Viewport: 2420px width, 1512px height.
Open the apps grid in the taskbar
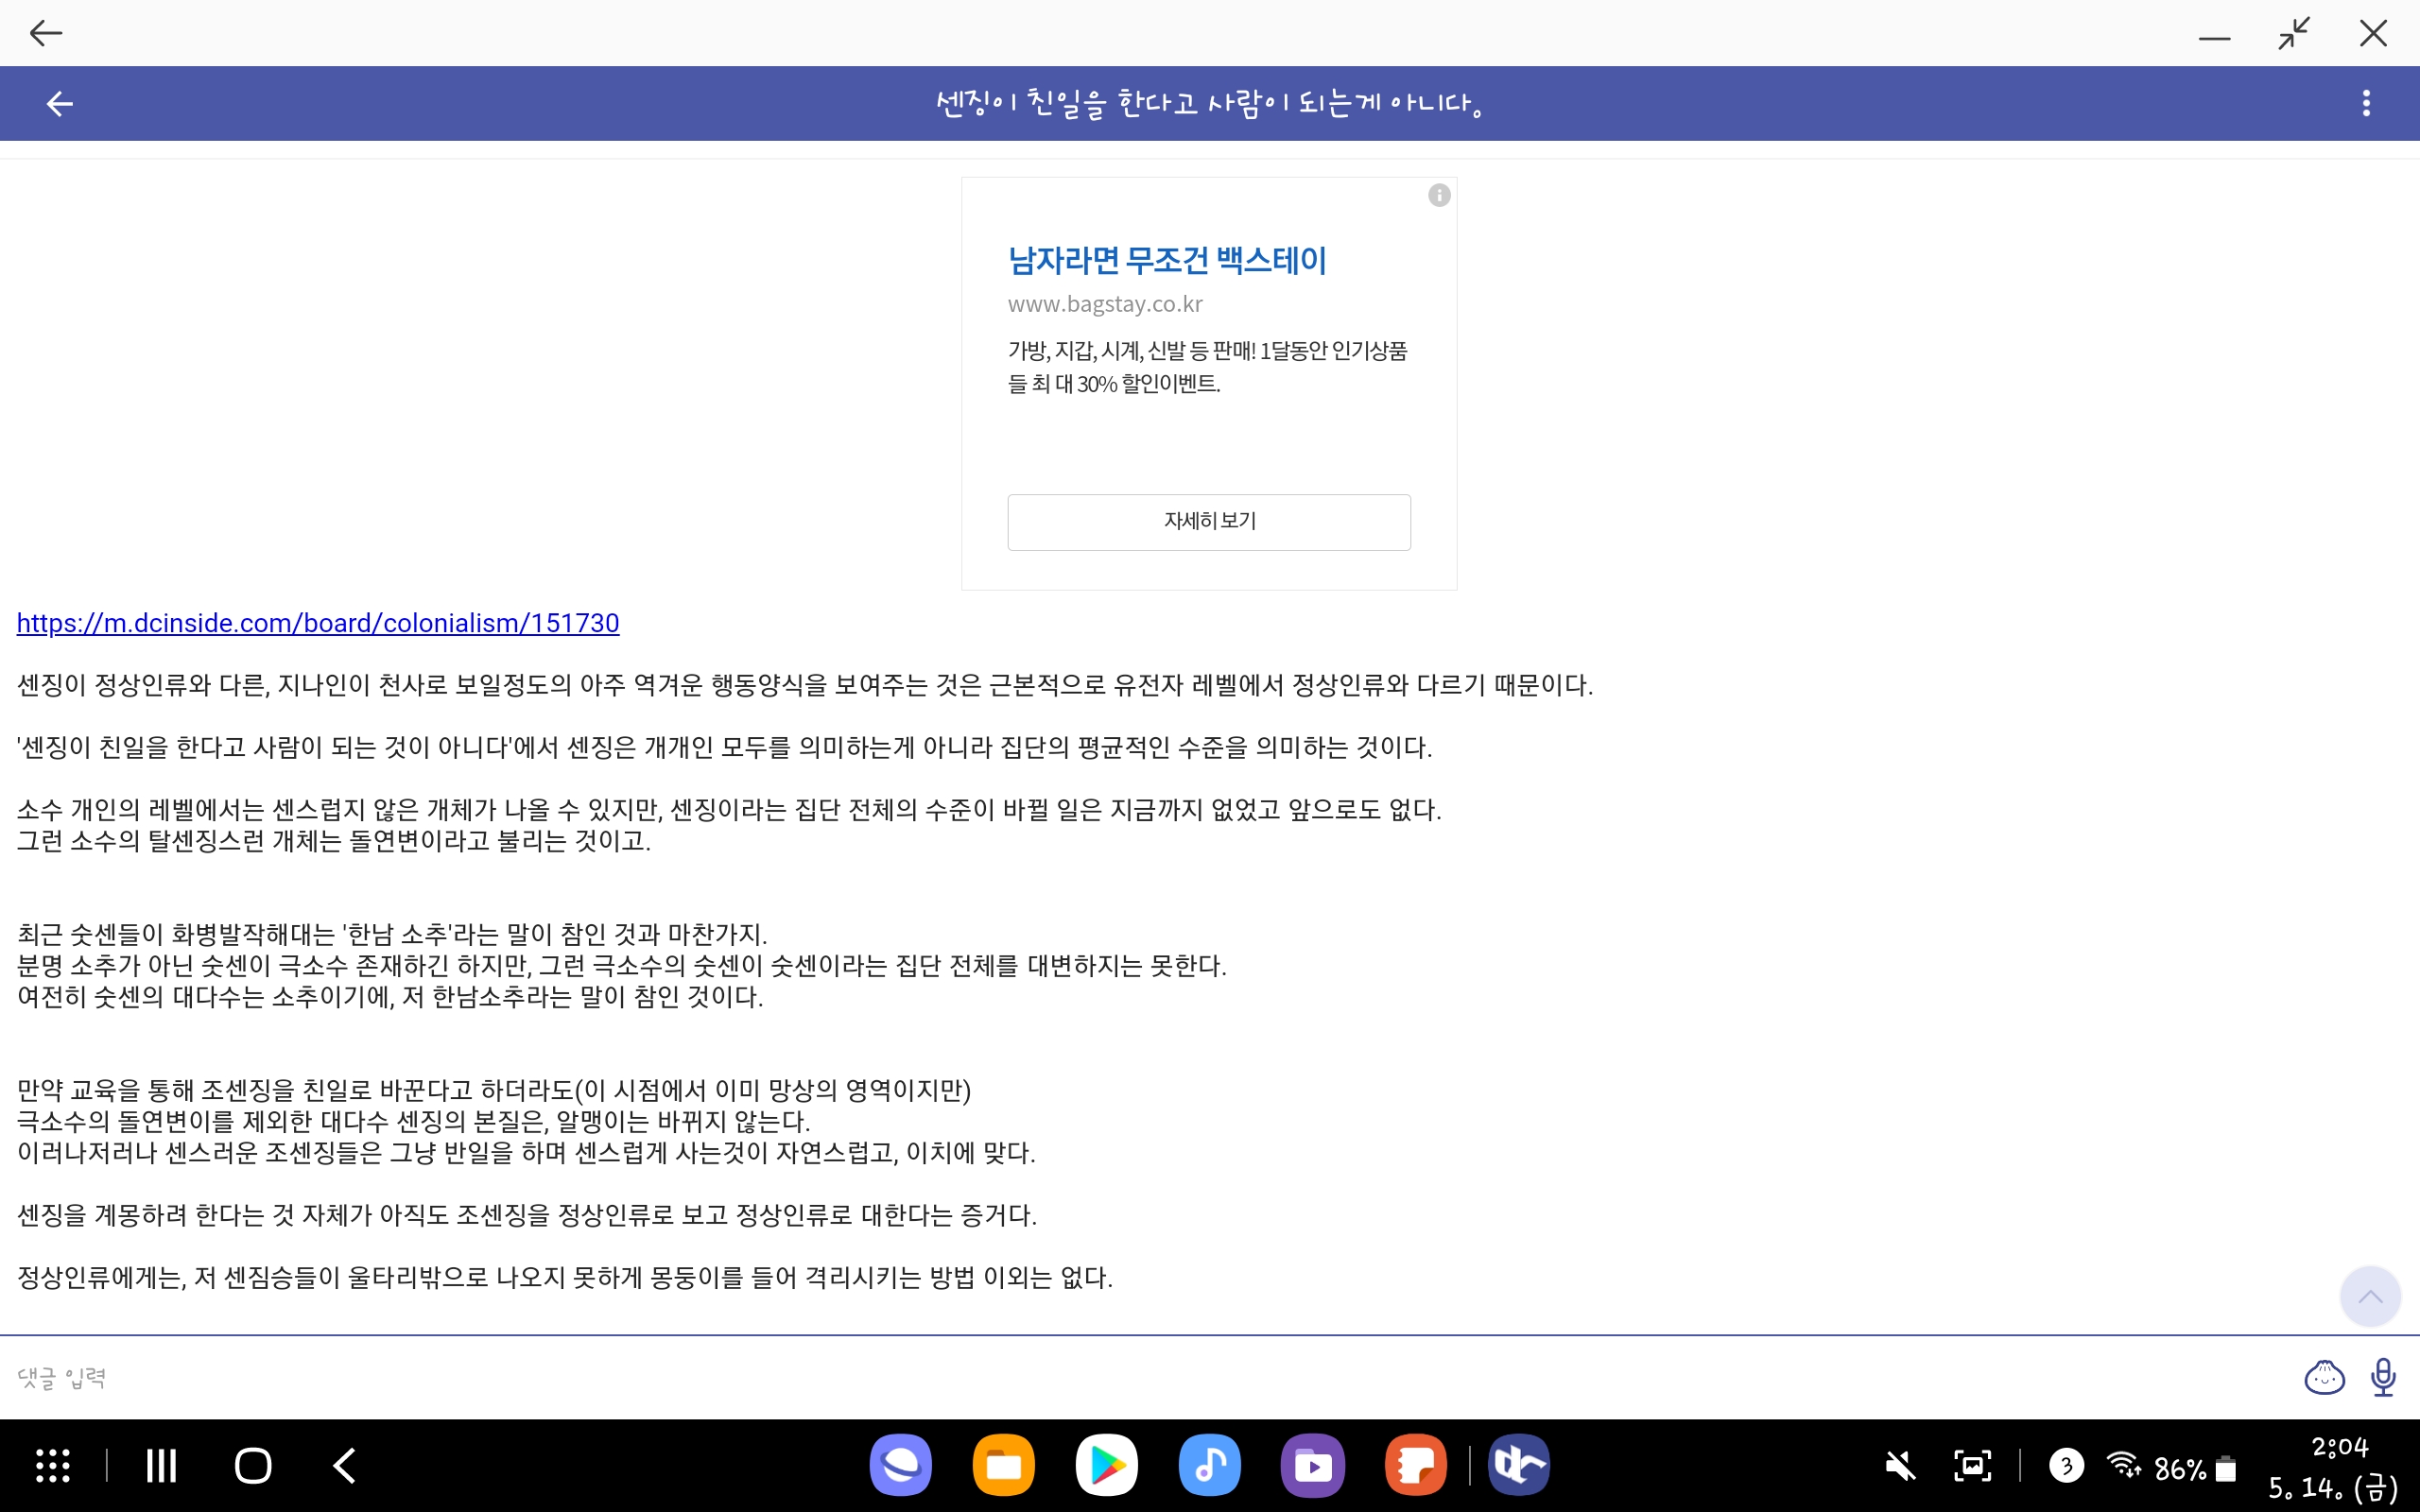point(53,1466)
